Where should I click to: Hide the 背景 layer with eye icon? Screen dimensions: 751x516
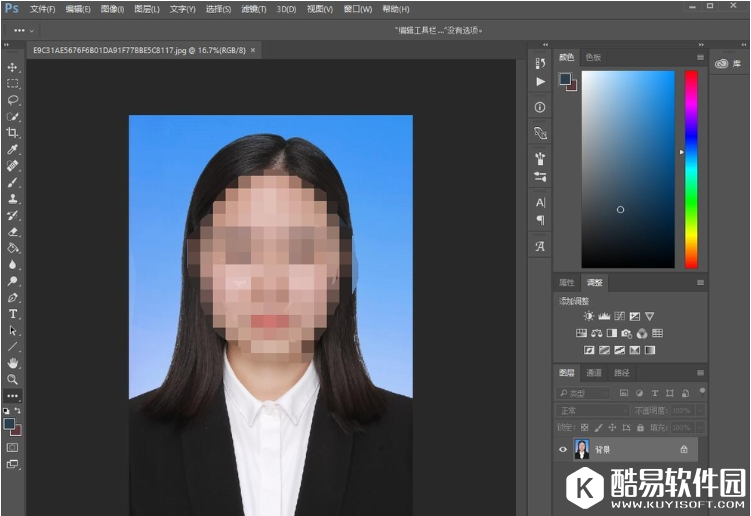coord(563,450)
